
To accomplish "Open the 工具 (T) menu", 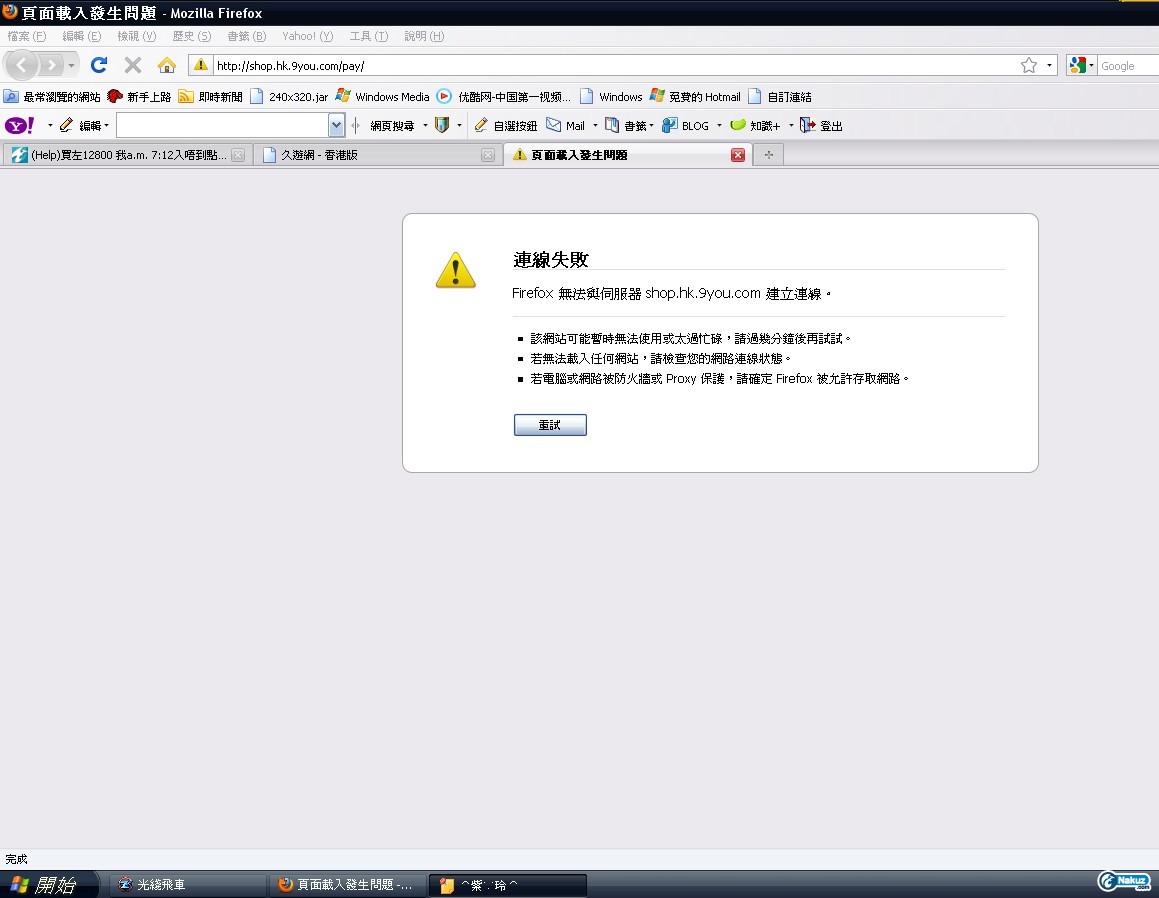I will [x=368, y=36].
